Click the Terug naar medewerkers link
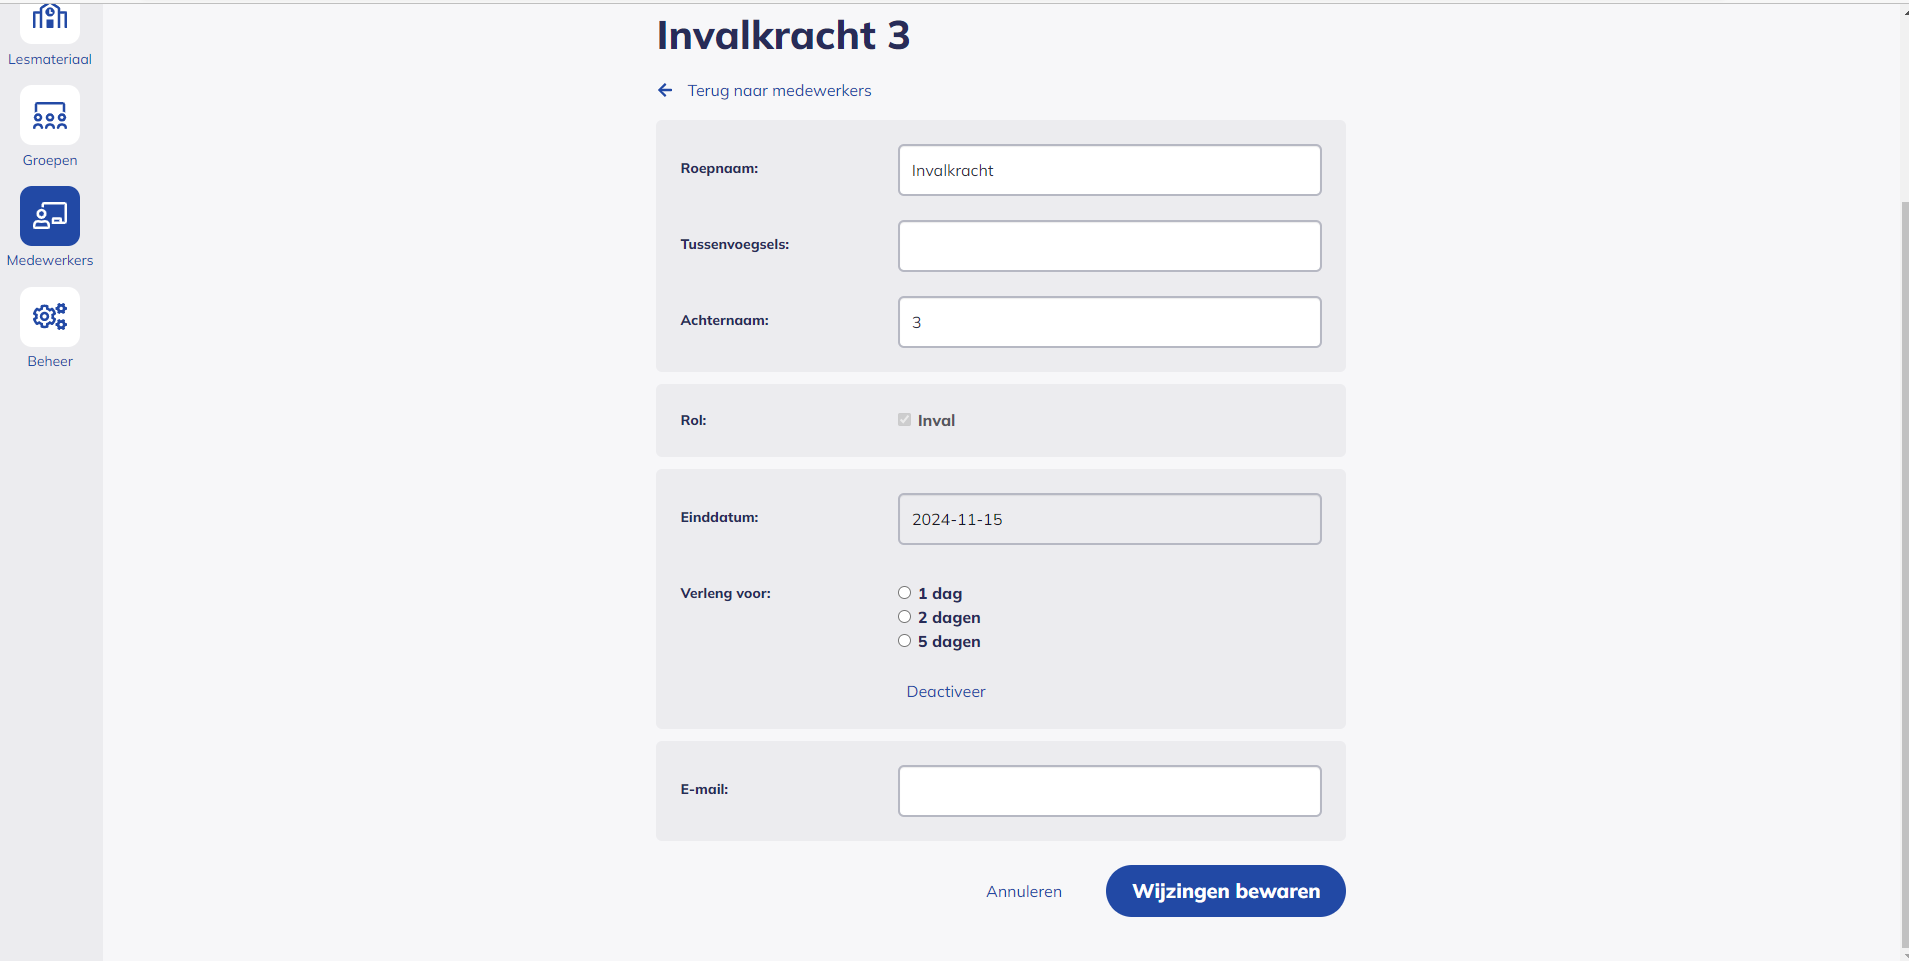 [779, 91]
